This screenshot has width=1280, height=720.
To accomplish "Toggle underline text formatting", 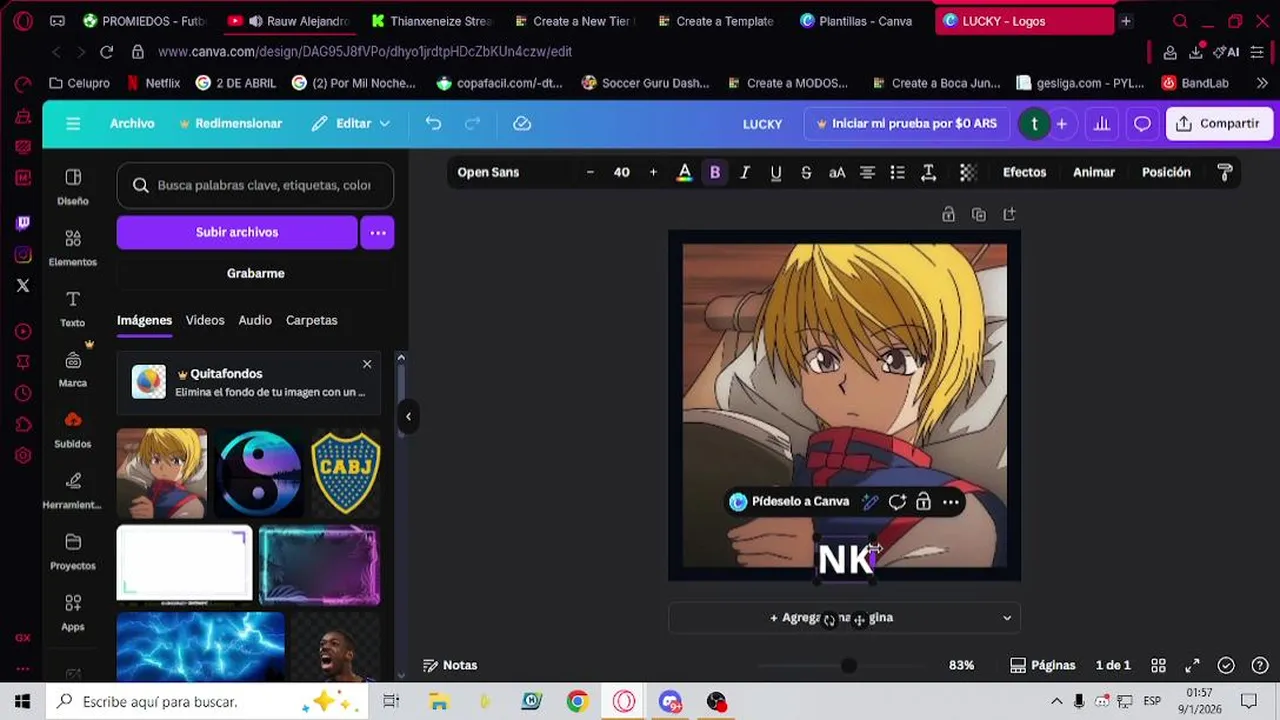I will coord(776,172).
